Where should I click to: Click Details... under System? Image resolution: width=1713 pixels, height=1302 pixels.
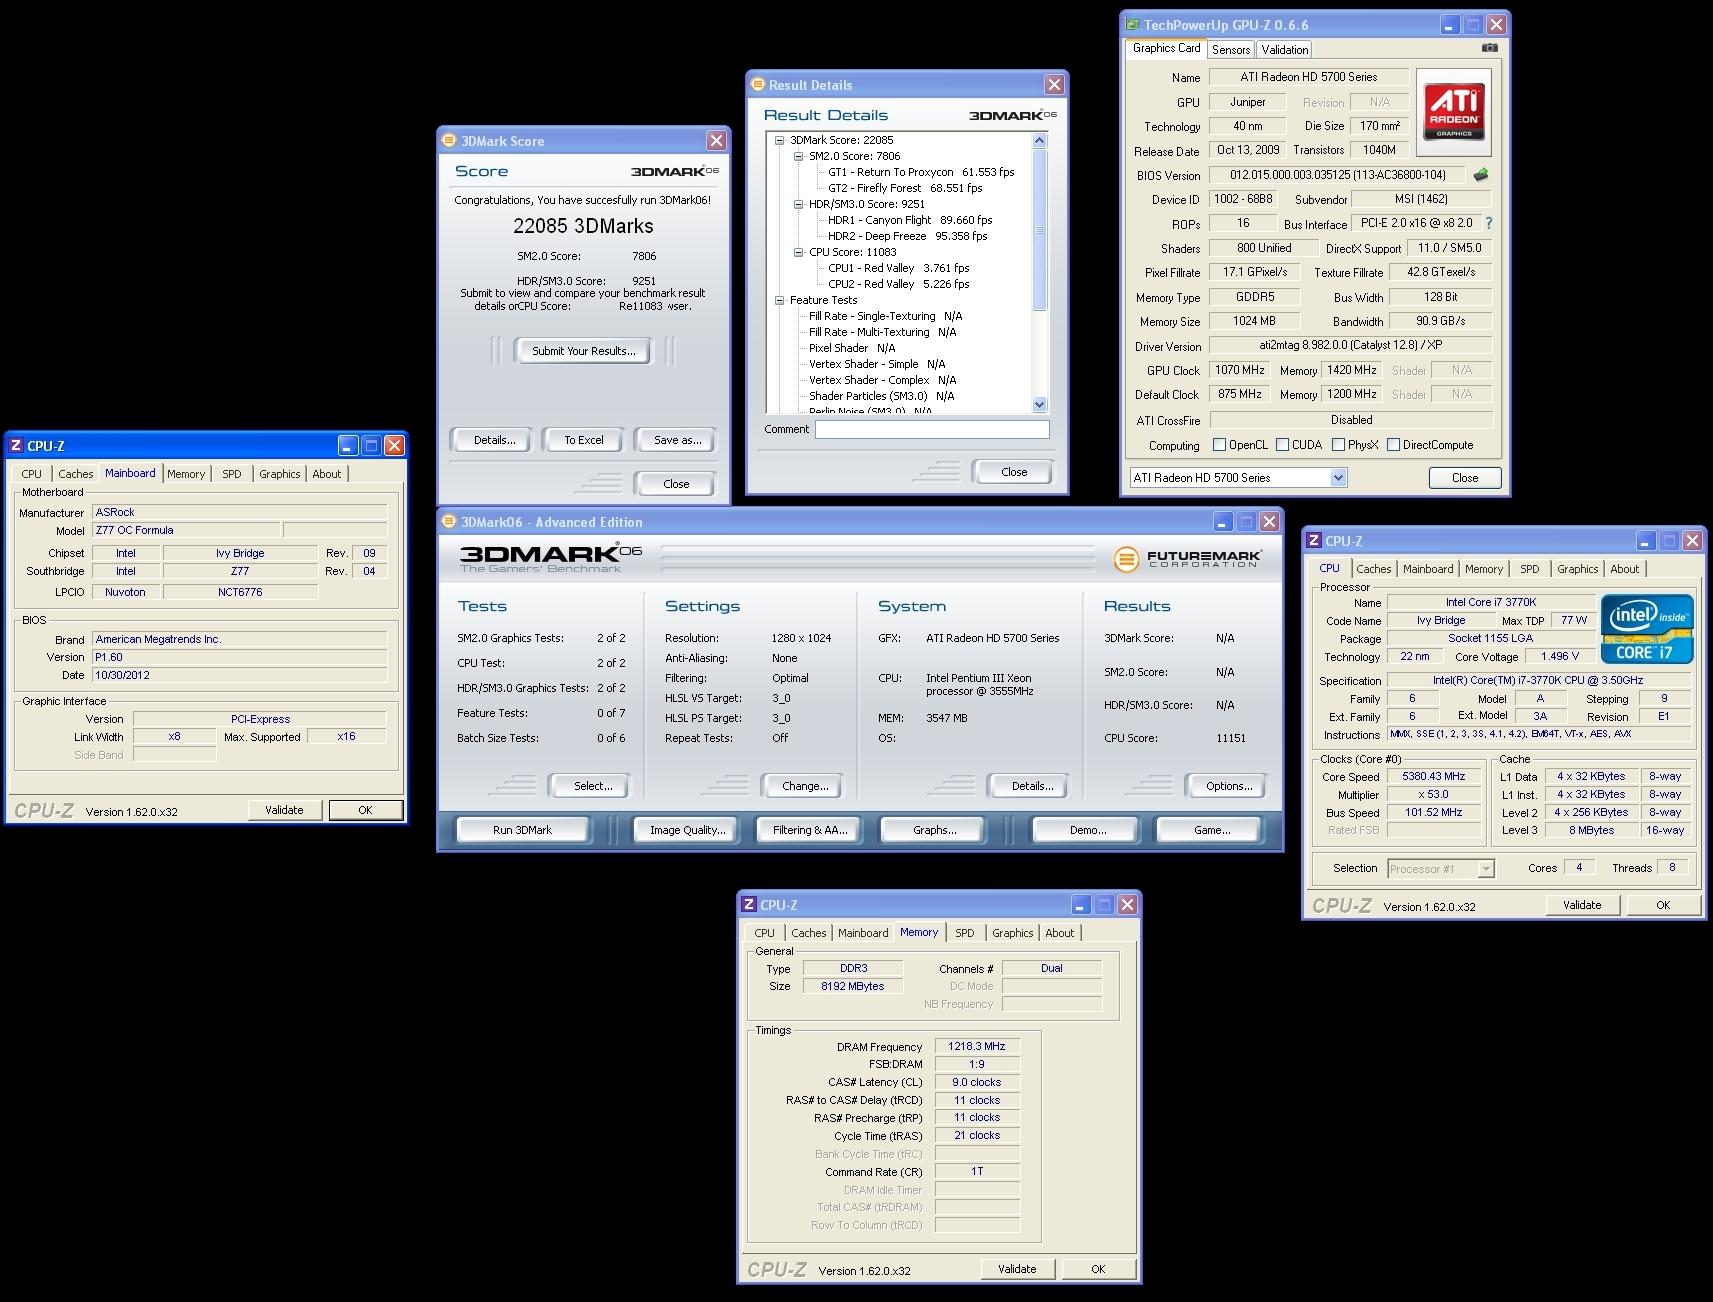1032,786
